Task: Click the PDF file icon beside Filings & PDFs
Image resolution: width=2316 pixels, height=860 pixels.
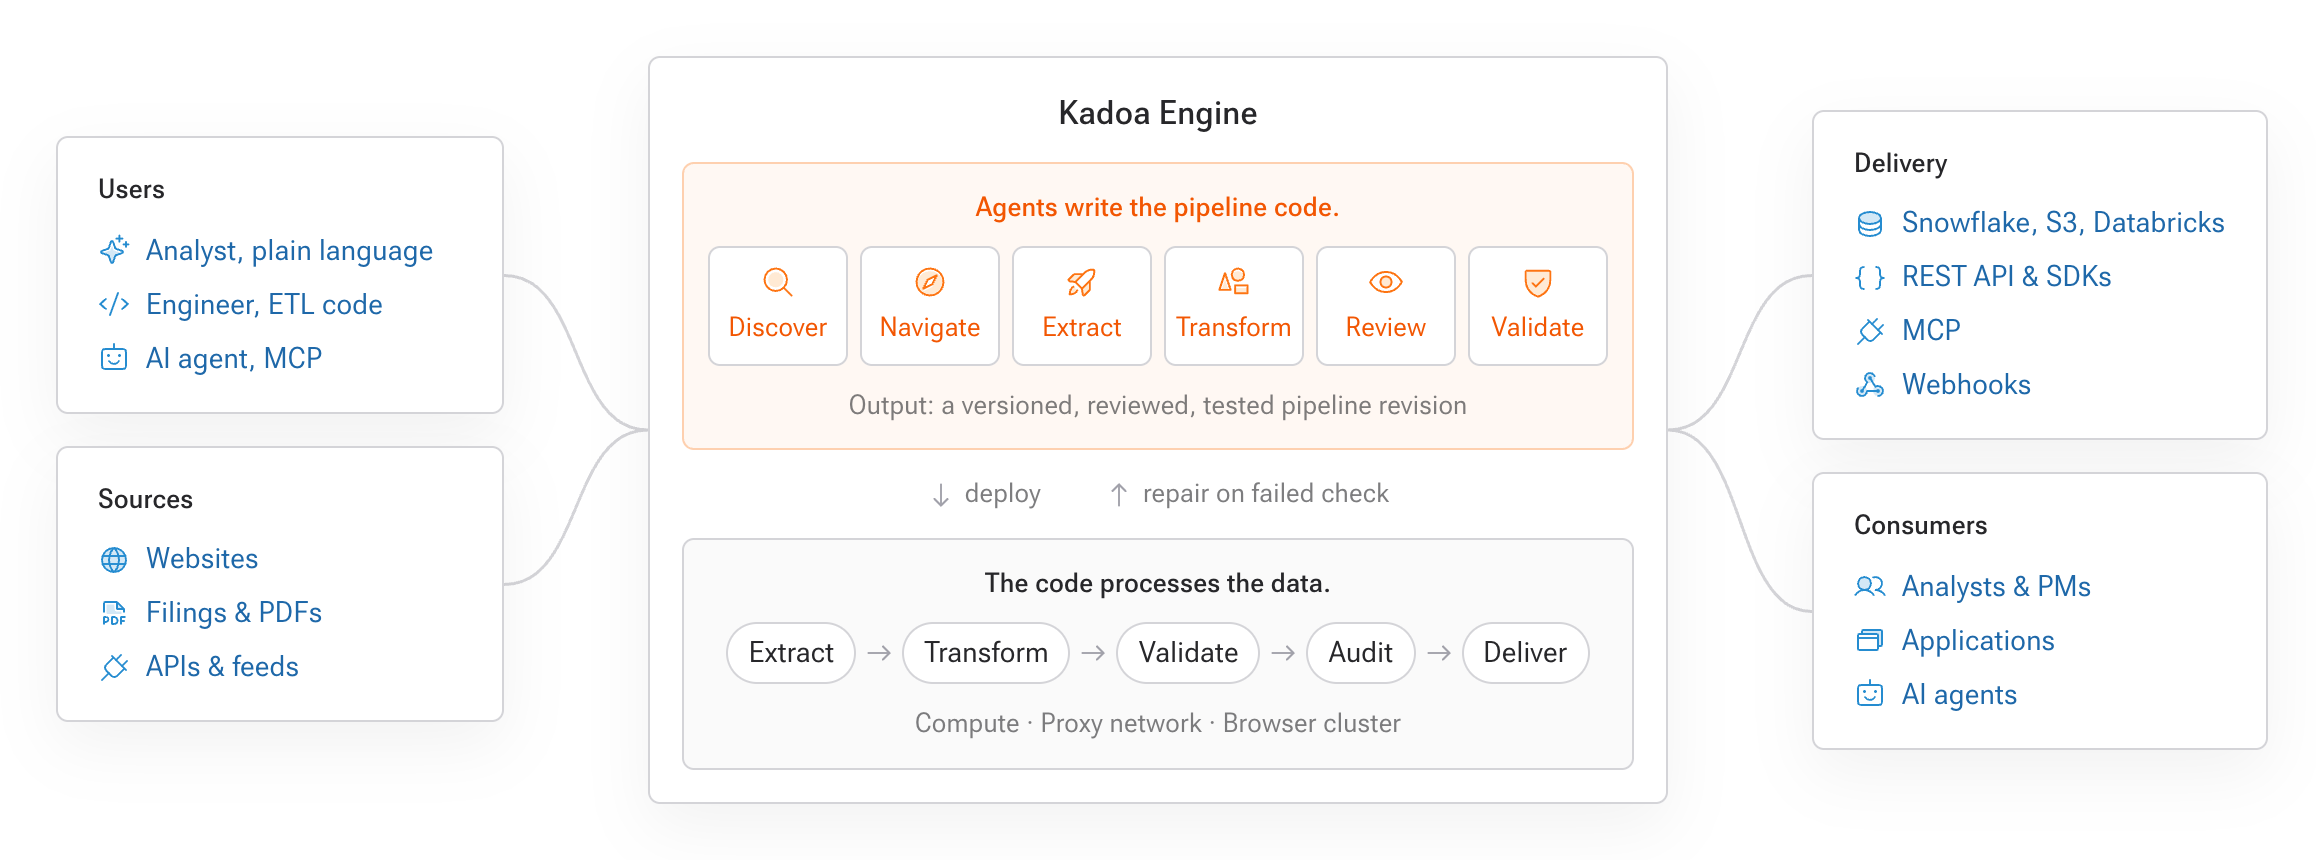Action: pyautogui.click(x=114, y=613)
